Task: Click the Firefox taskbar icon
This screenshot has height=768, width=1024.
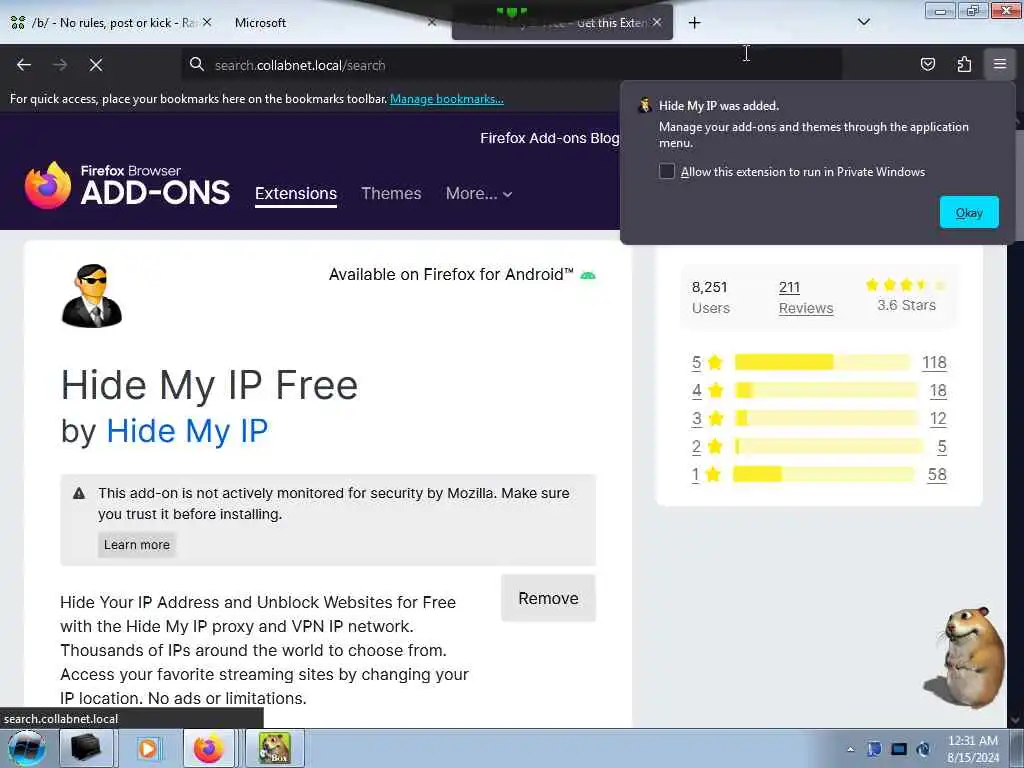Action: pos(209,748)
